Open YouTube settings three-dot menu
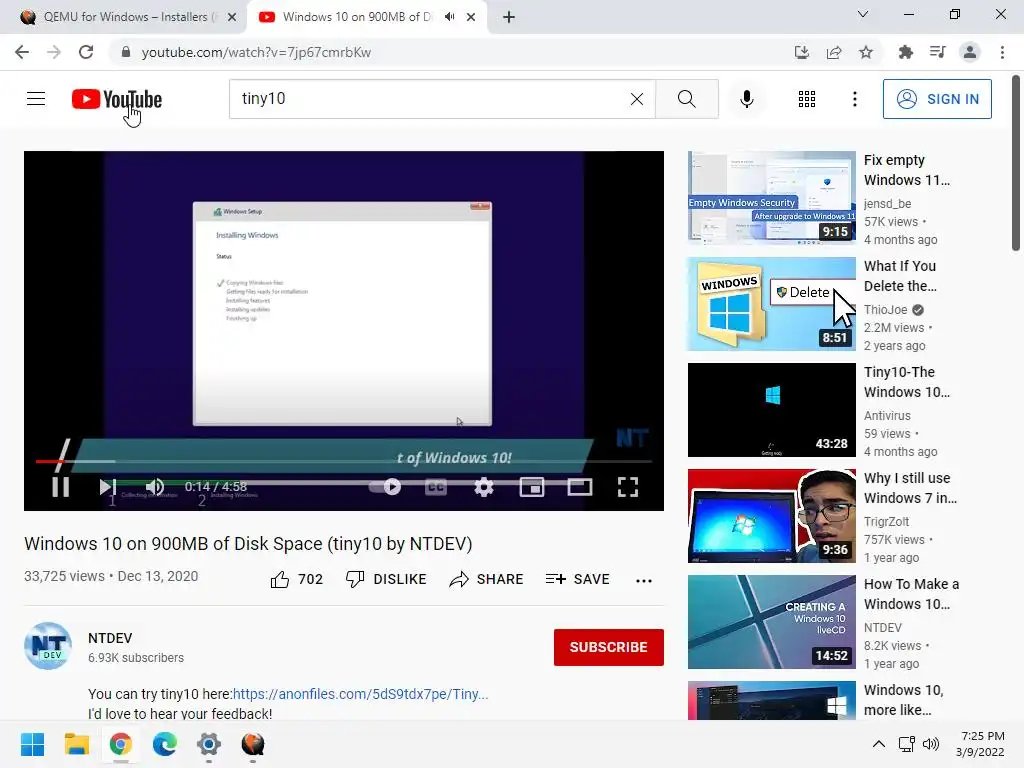Screen dimensions: 1024x768 point(854,99)
